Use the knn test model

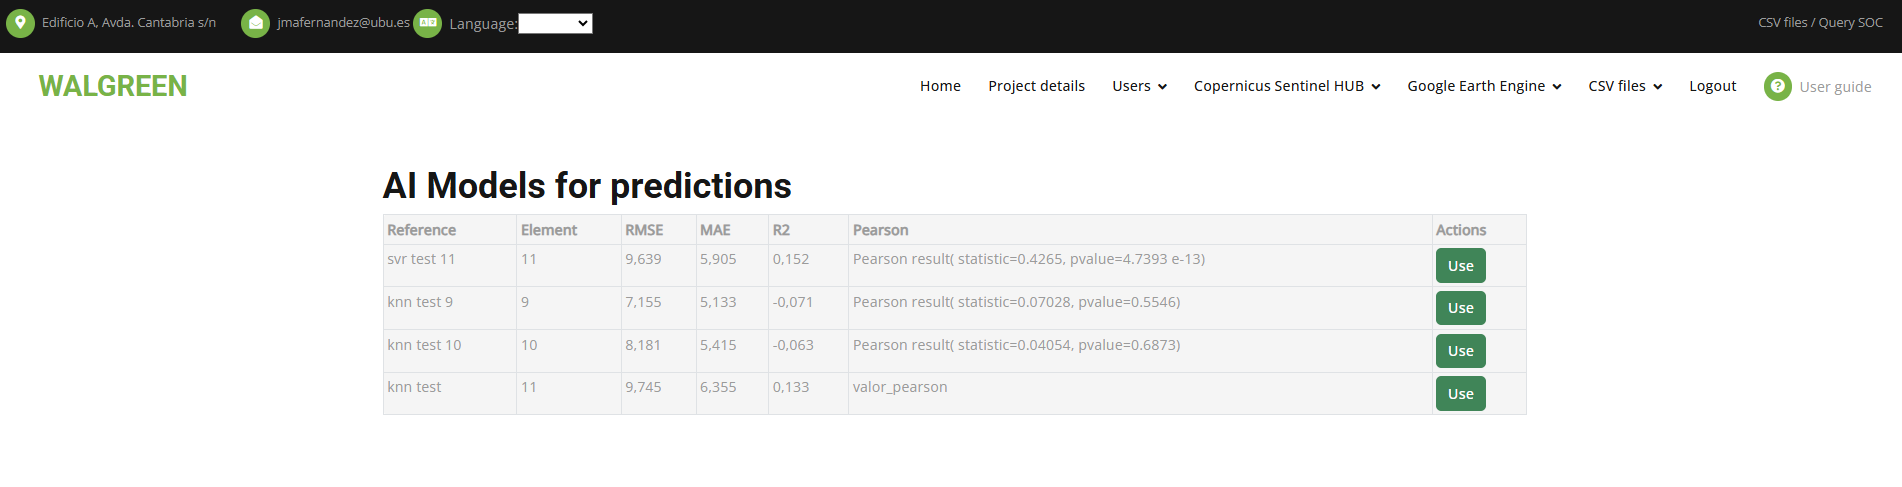click(x=1461, y=394)
